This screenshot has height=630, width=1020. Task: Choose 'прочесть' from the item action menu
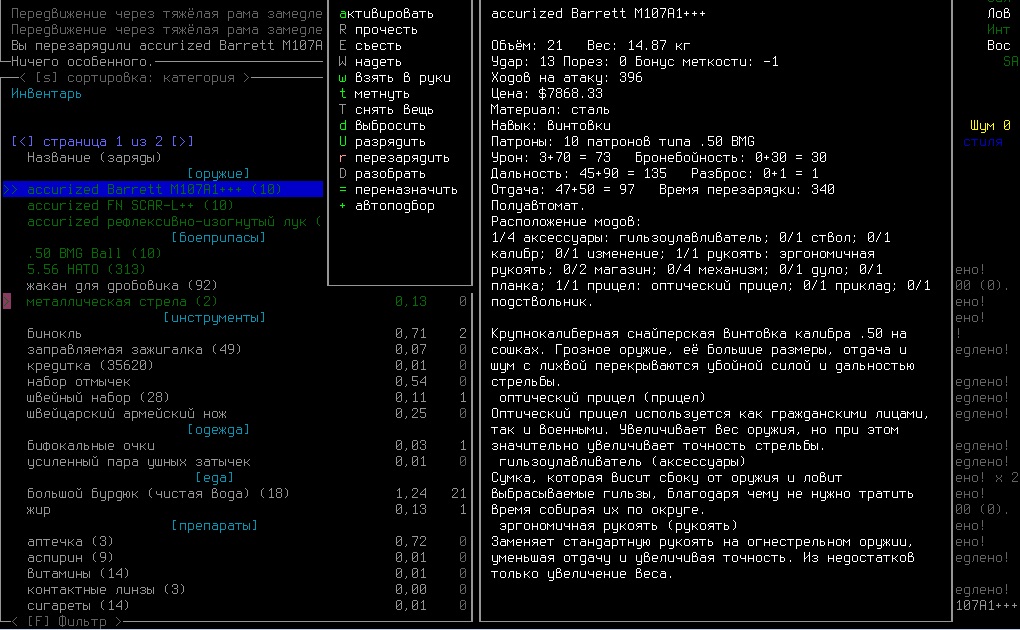tap(378, 30)
